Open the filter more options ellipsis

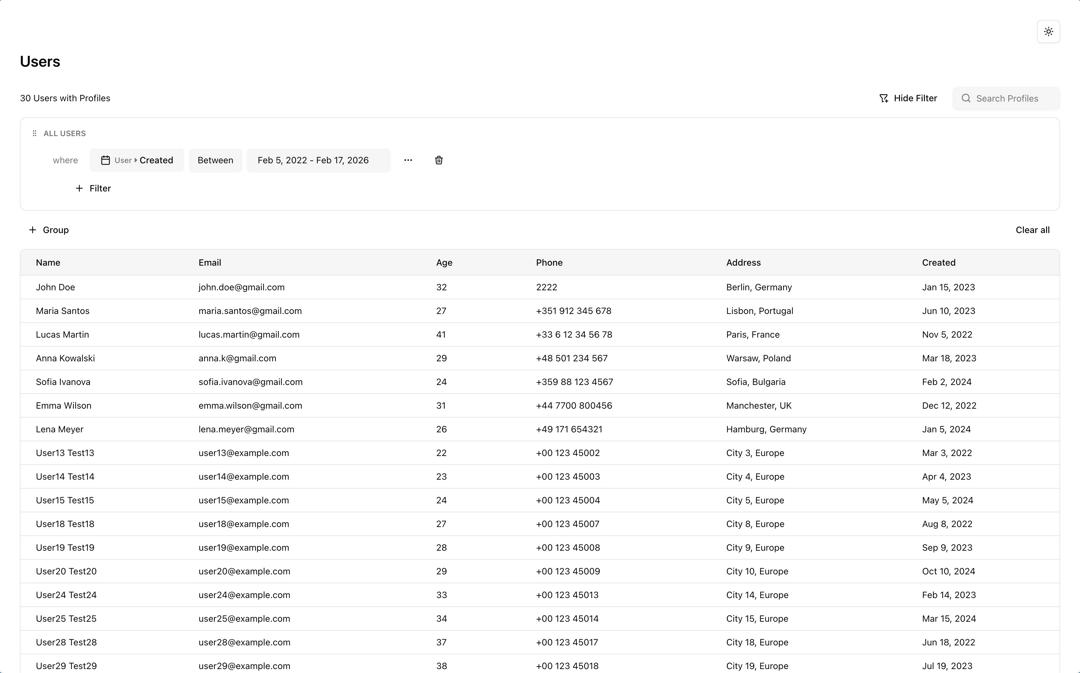pyautogui.click(x=408, y=161)
